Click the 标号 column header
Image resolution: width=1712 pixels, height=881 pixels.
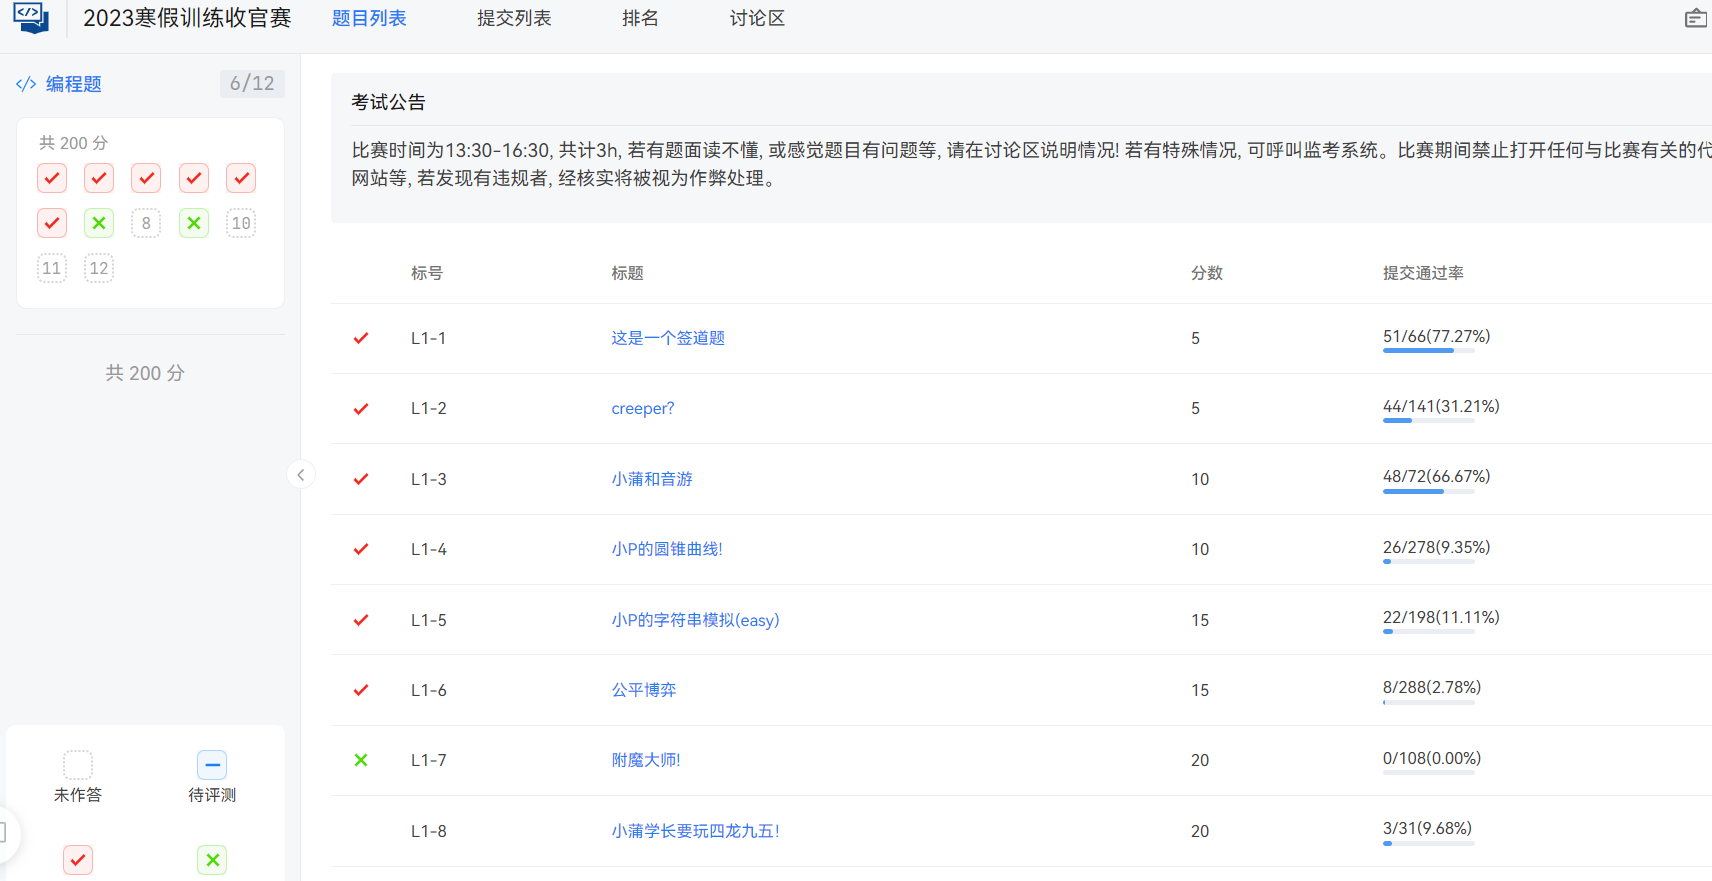tap(427, 273)
